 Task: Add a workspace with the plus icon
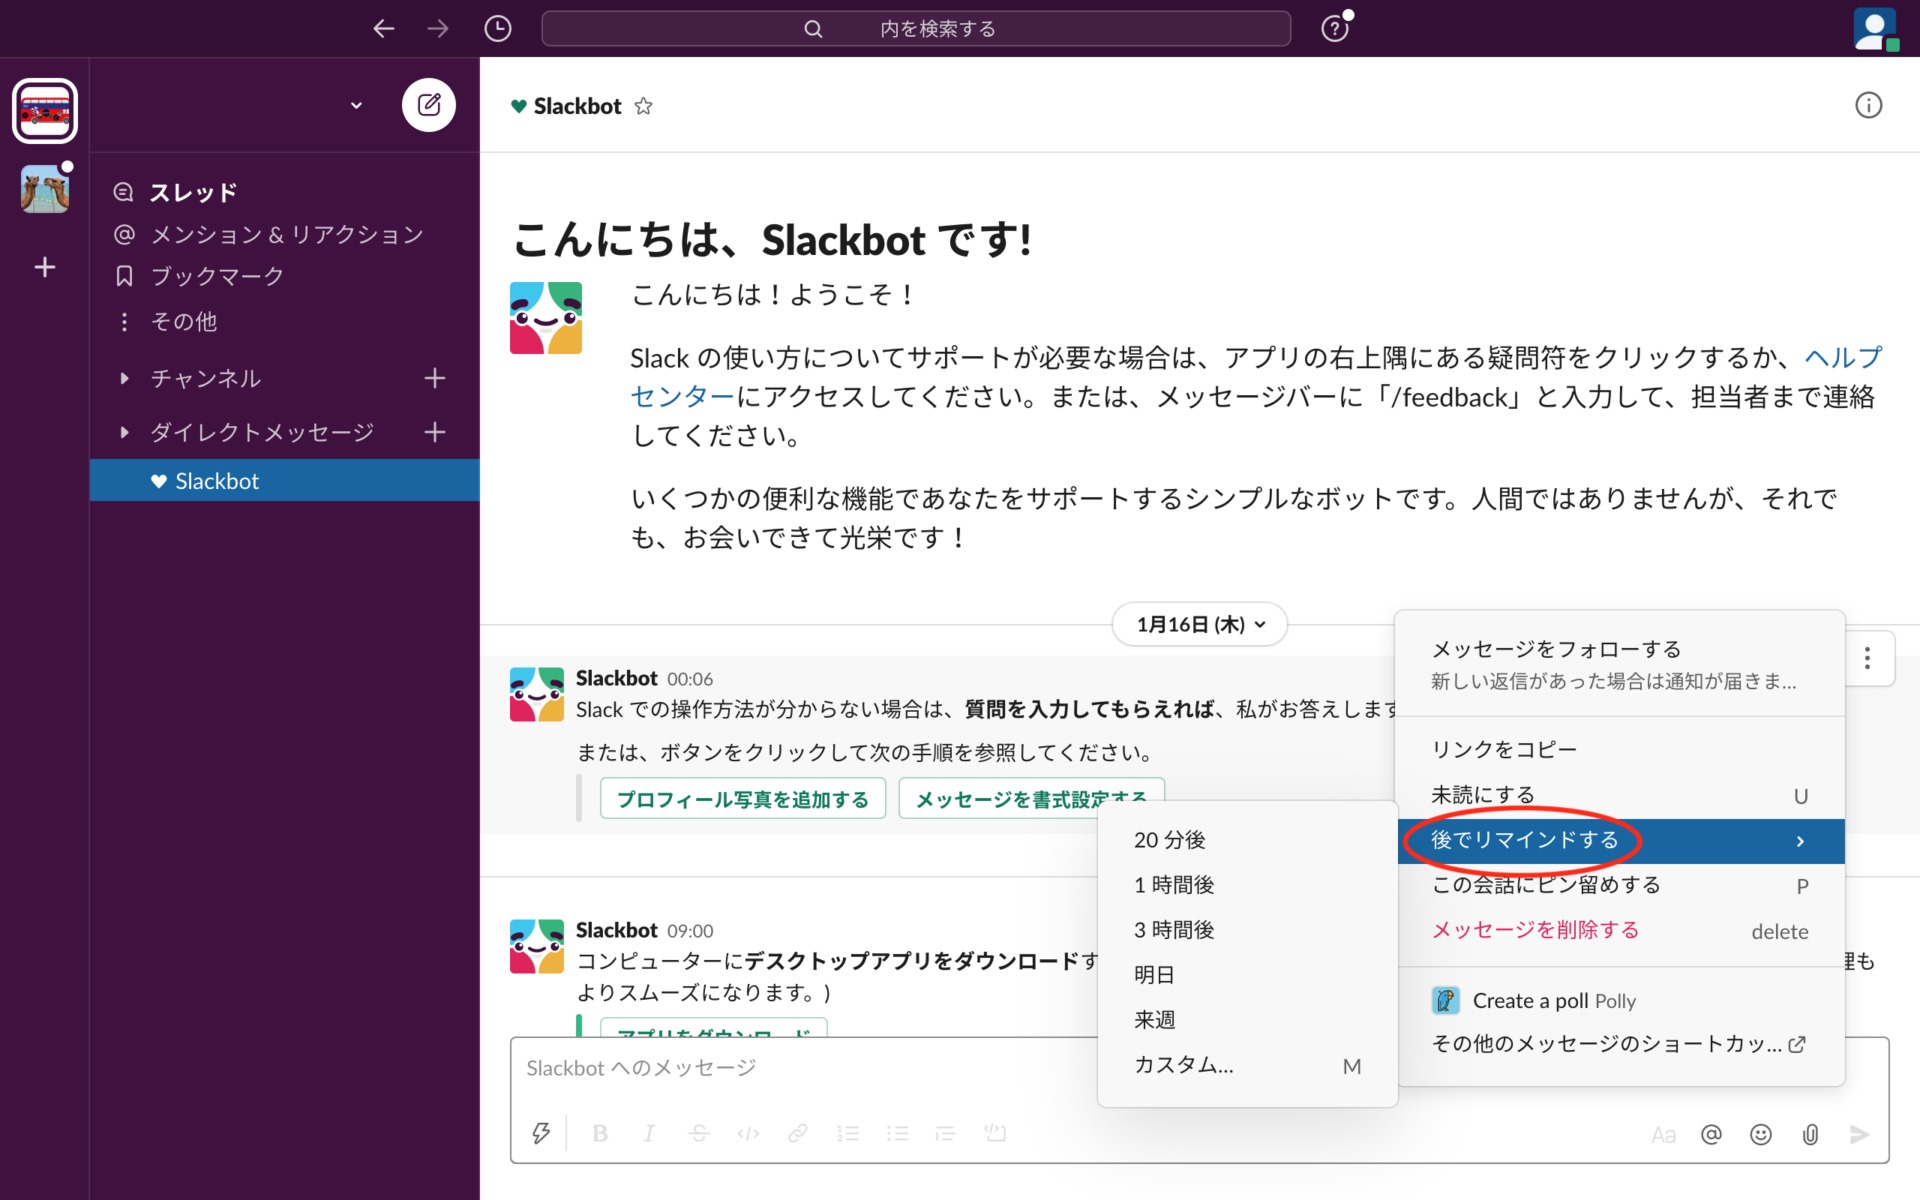[x=45, y=267]
